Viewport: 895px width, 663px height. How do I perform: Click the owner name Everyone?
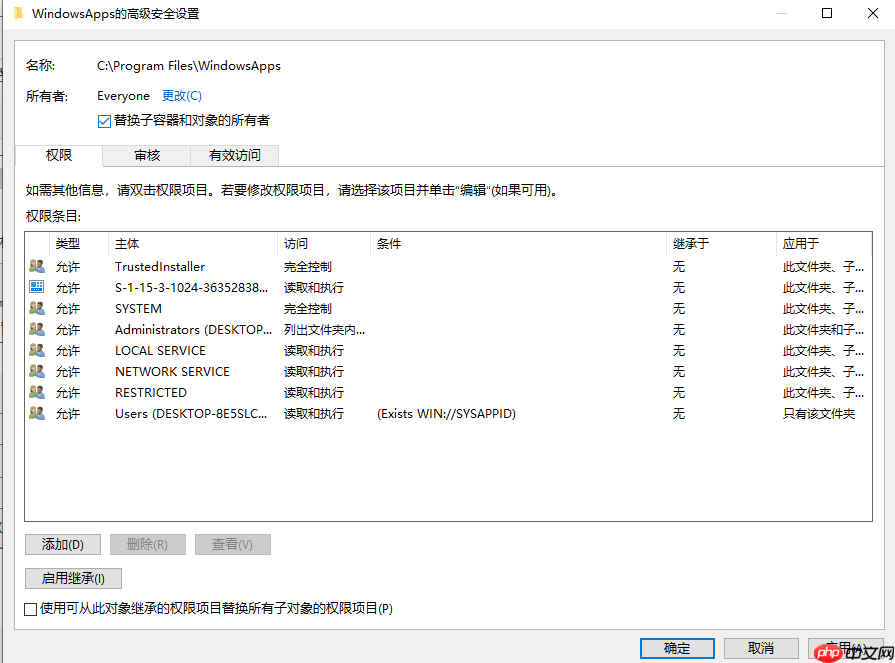pyautogui.click(x=123, y=95)
